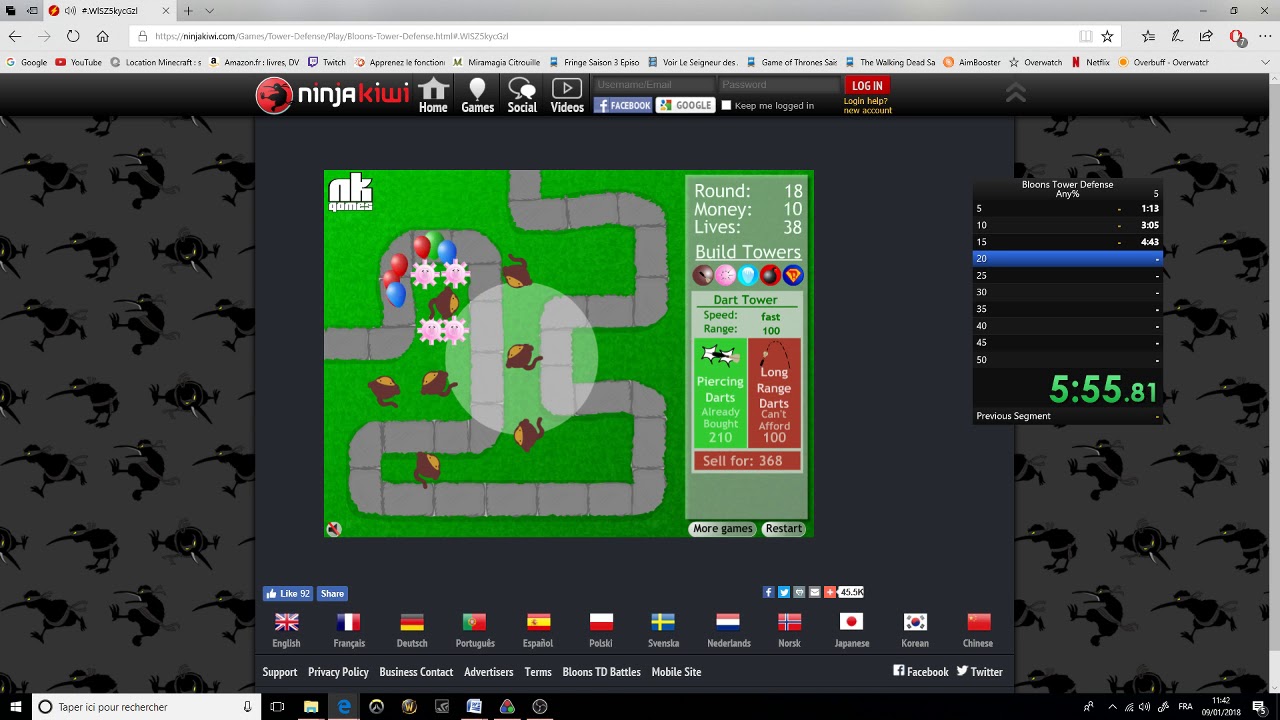The width and height of the screenshot is (1280, 720).
Task: Click the Windows Start button
Action: (16, 707)
